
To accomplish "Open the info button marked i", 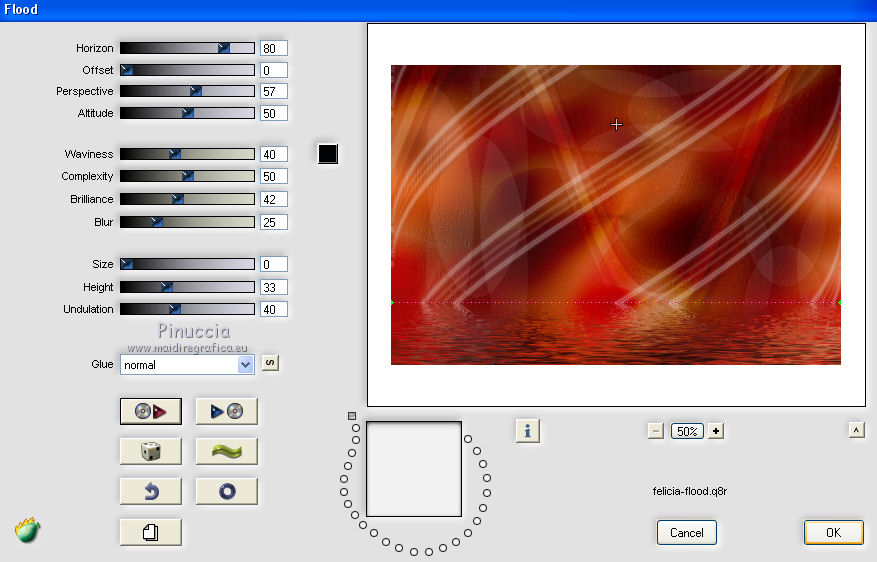I will tap(527, 431).
